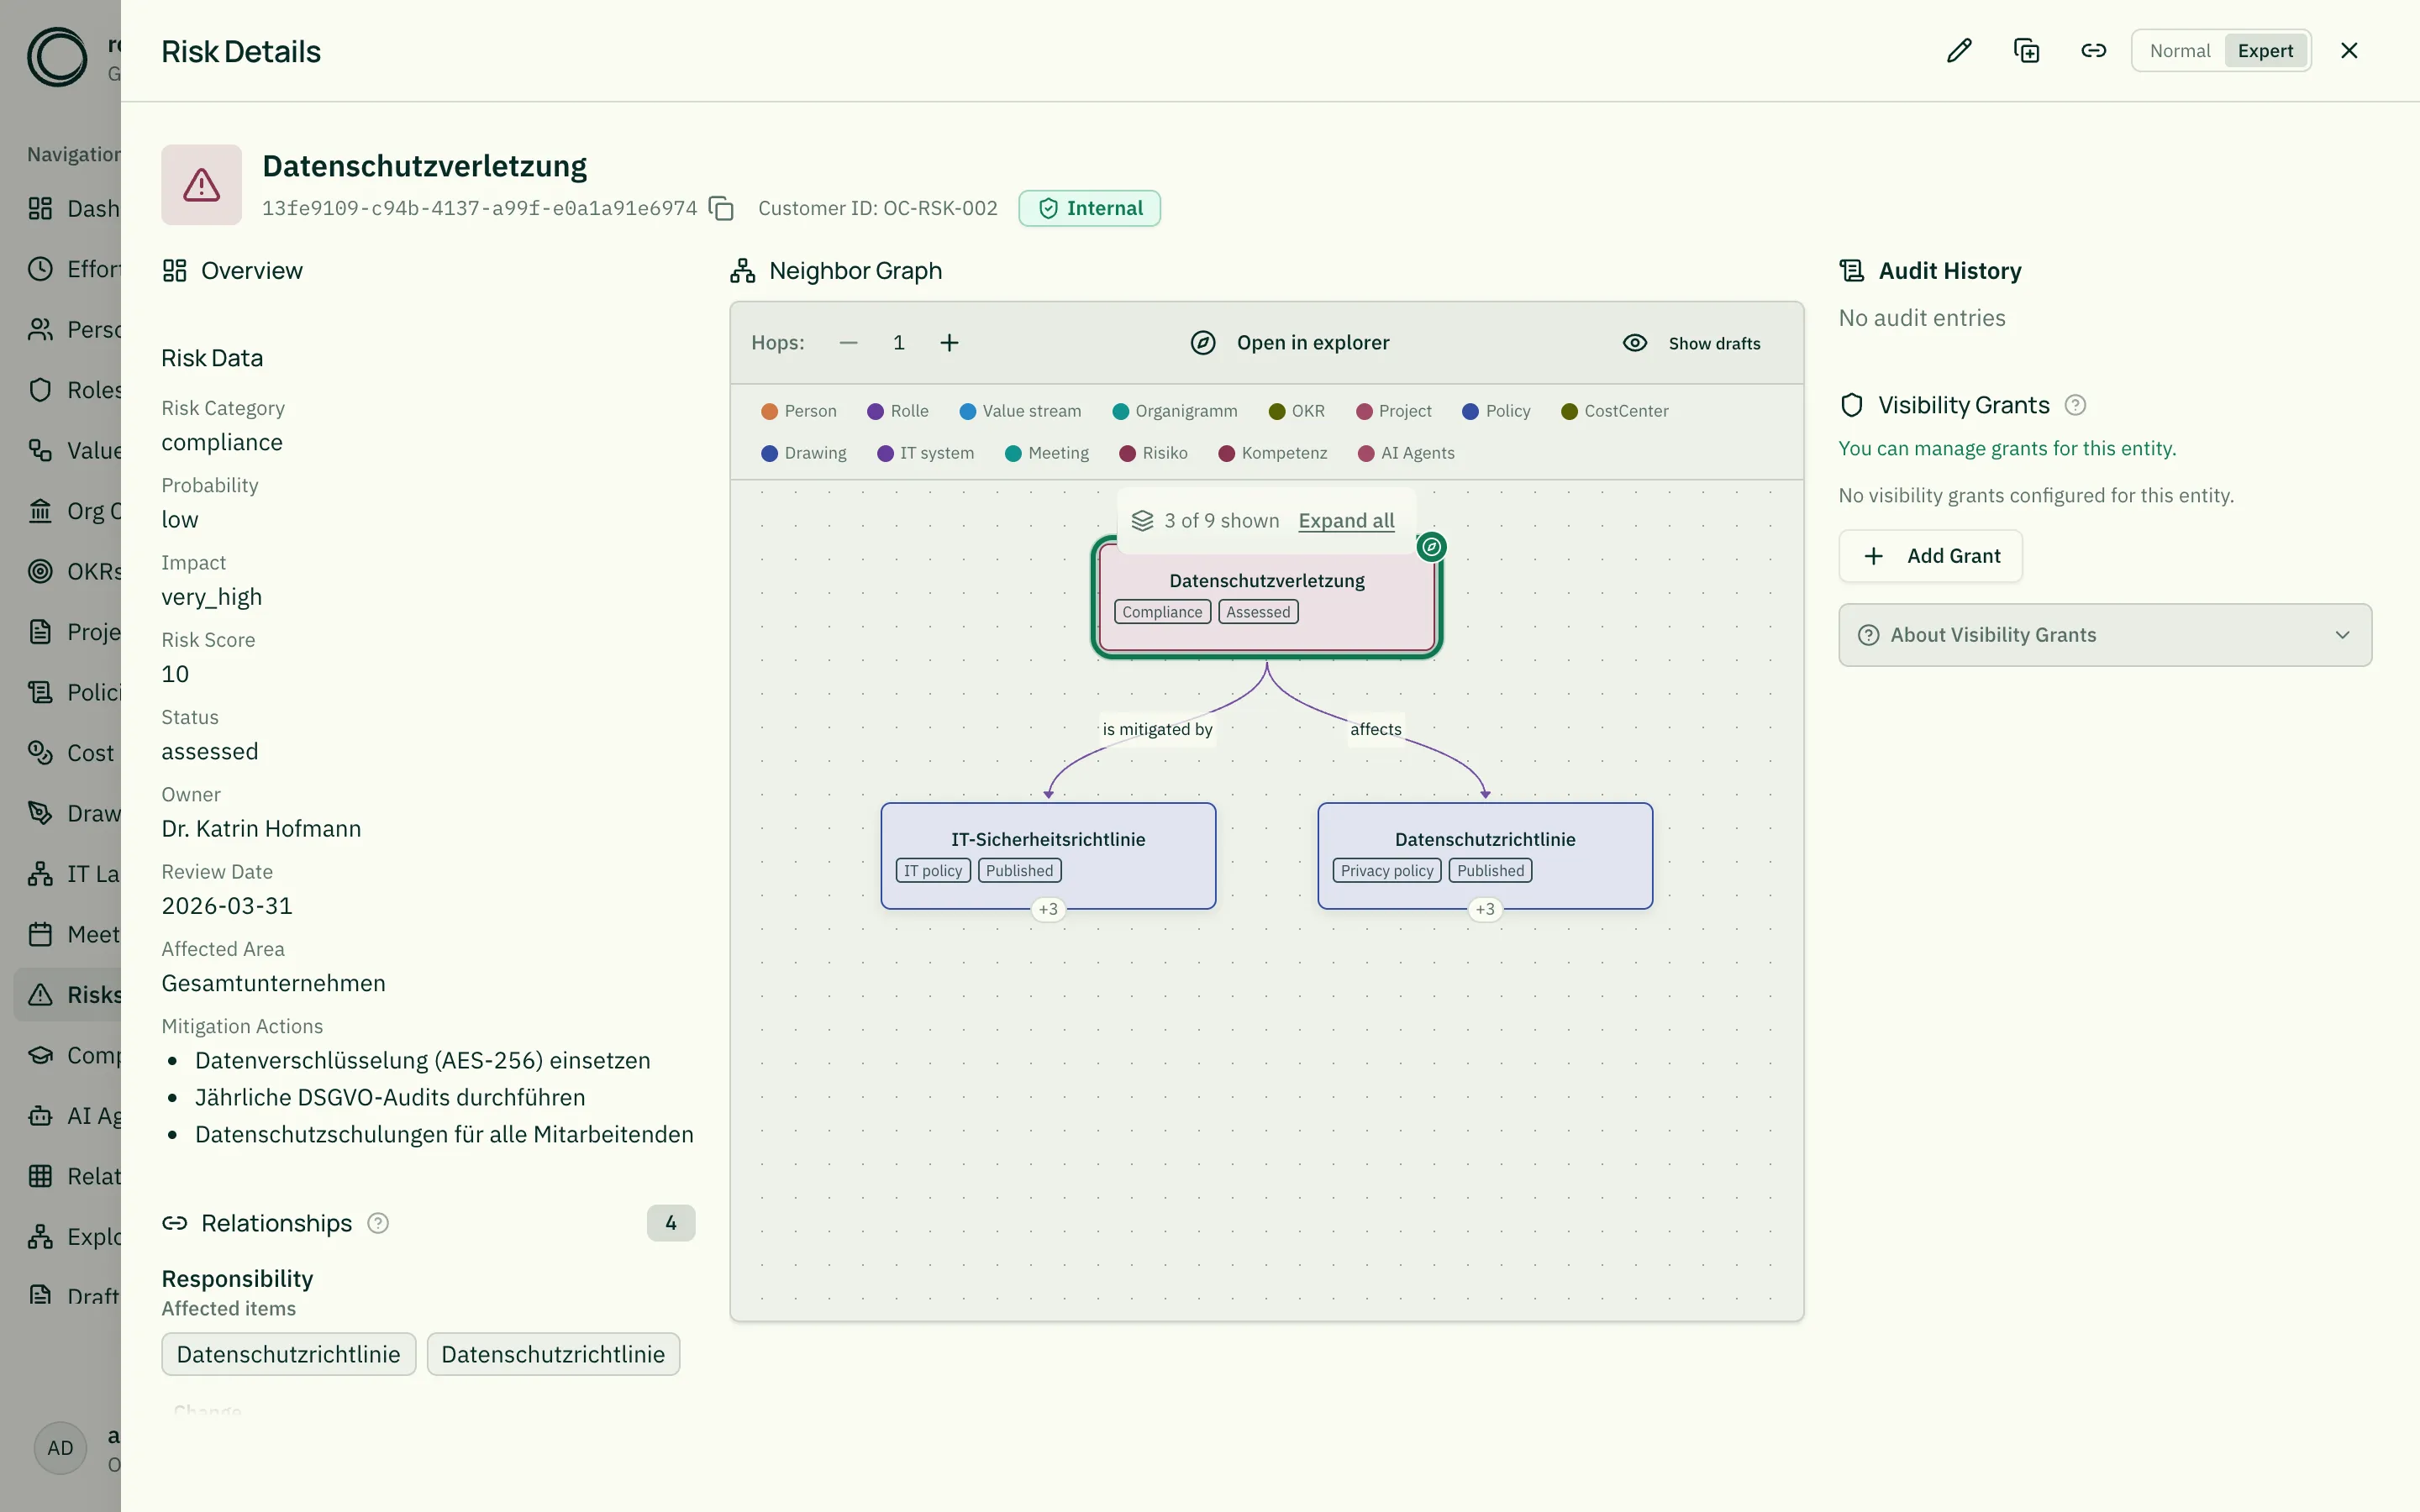Toggle the Policy legend color dot
Image resolution: width=2420 pixels, height=1512 pixels.
click(1470, 411)
